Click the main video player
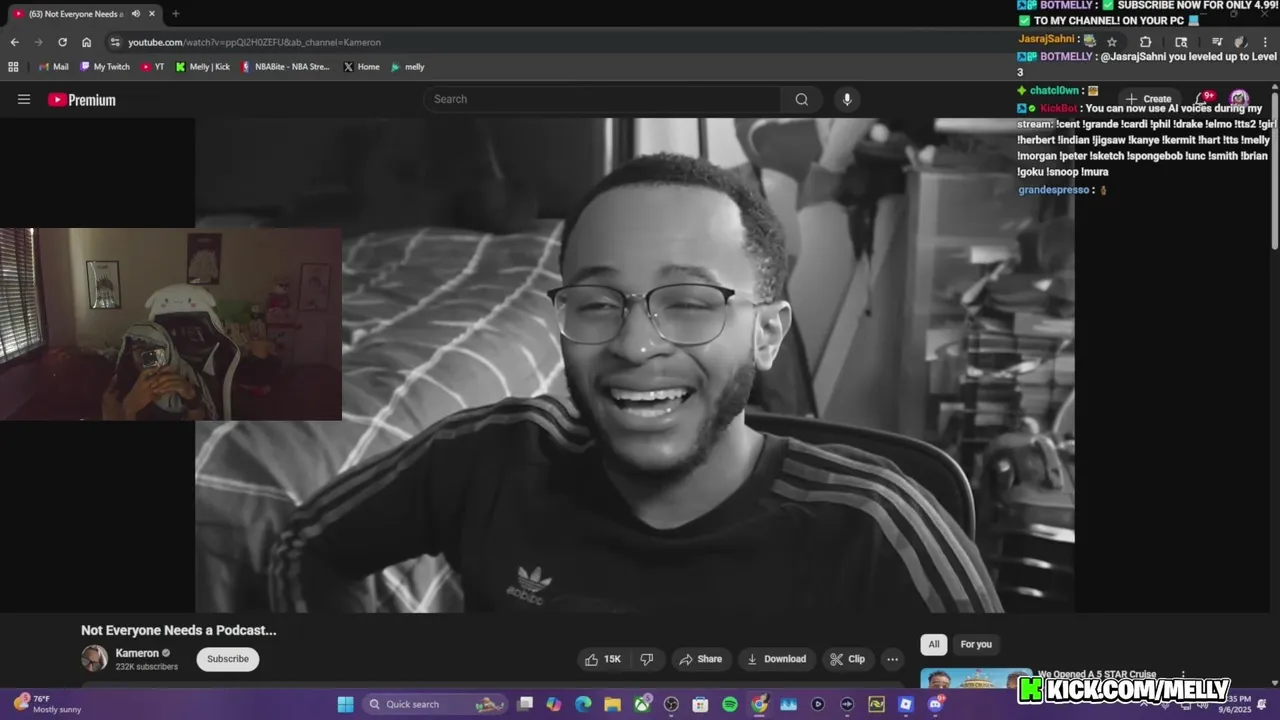The image size is (1280, 720). 635,365
